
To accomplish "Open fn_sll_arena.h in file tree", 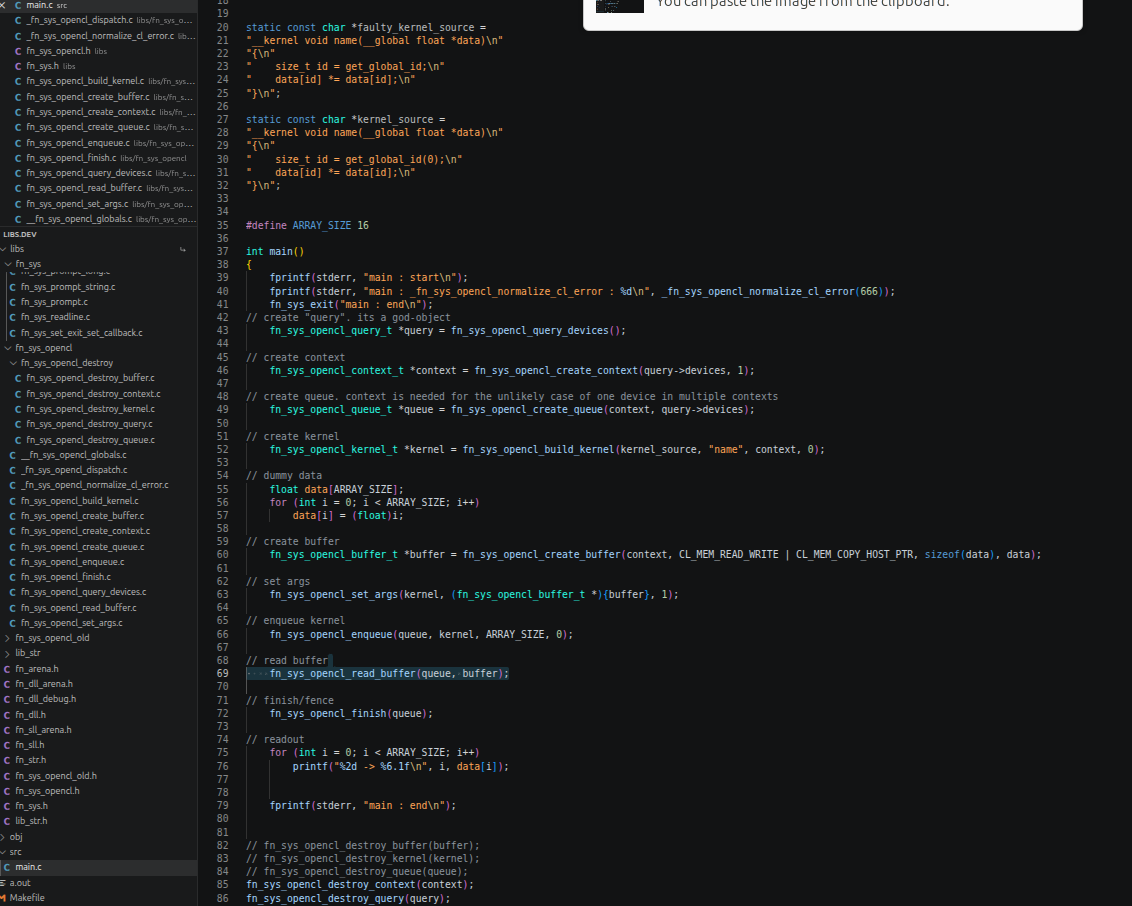I will (98, 730).
